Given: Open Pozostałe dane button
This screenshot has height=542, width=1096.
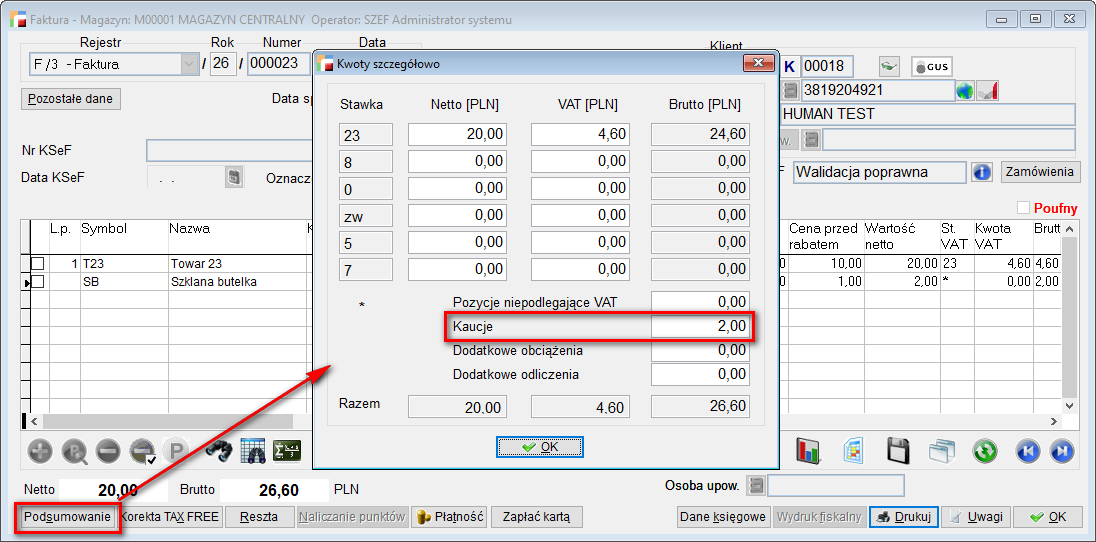Looking at the screenshot, I should click(x=71, y=99).
